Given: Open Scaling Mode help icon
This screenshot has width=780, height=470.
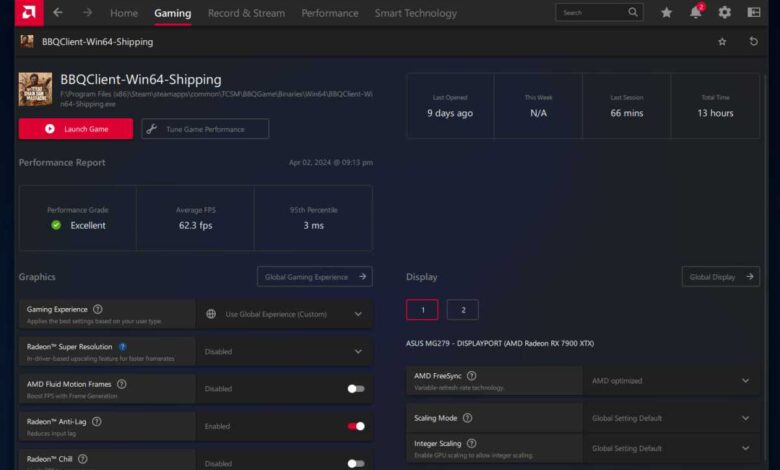Looking at the screenshot, I should pos(468,418).
